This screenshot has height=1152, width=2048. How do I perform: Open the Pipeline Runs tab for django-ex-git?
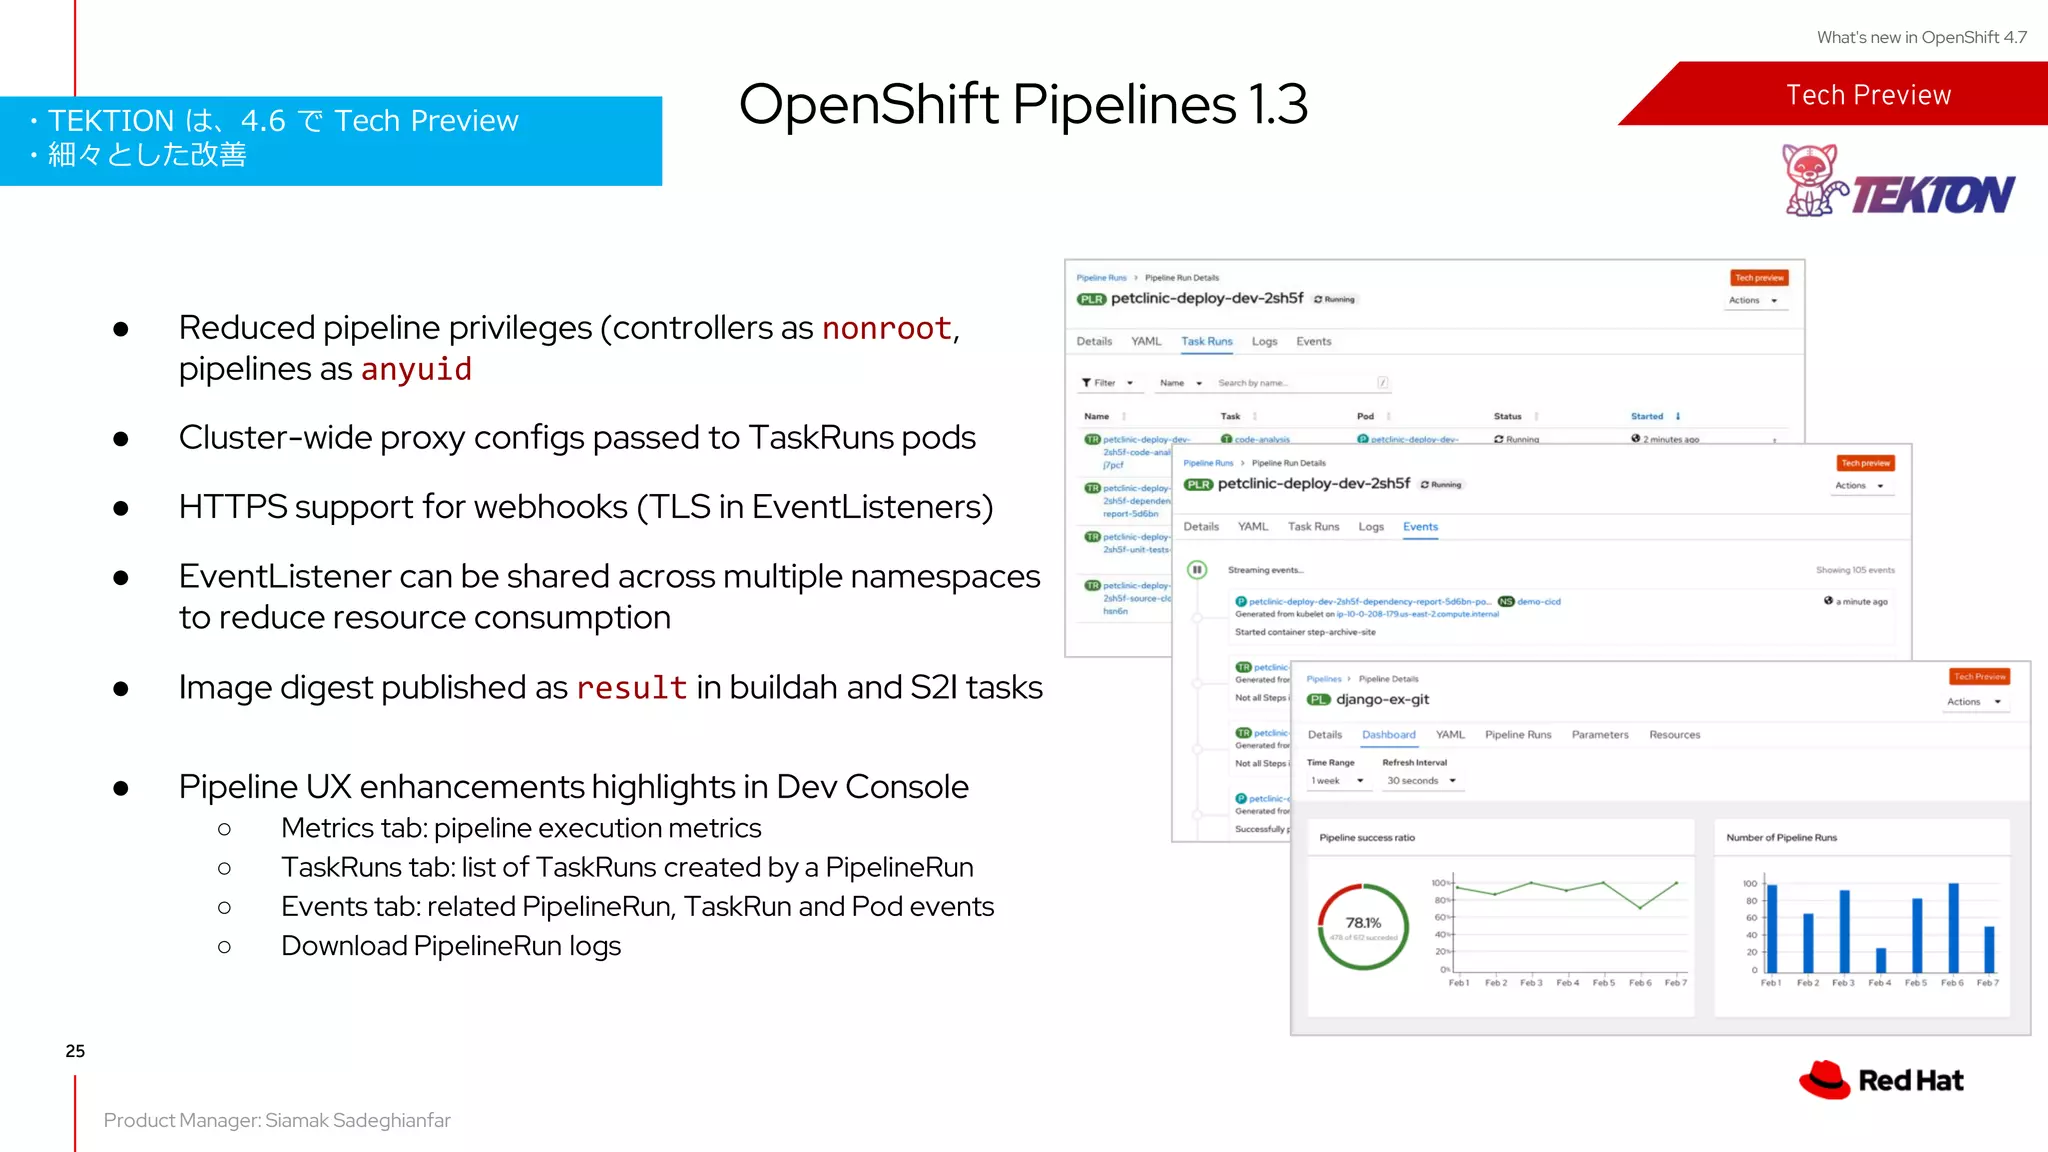point(1518,735)
